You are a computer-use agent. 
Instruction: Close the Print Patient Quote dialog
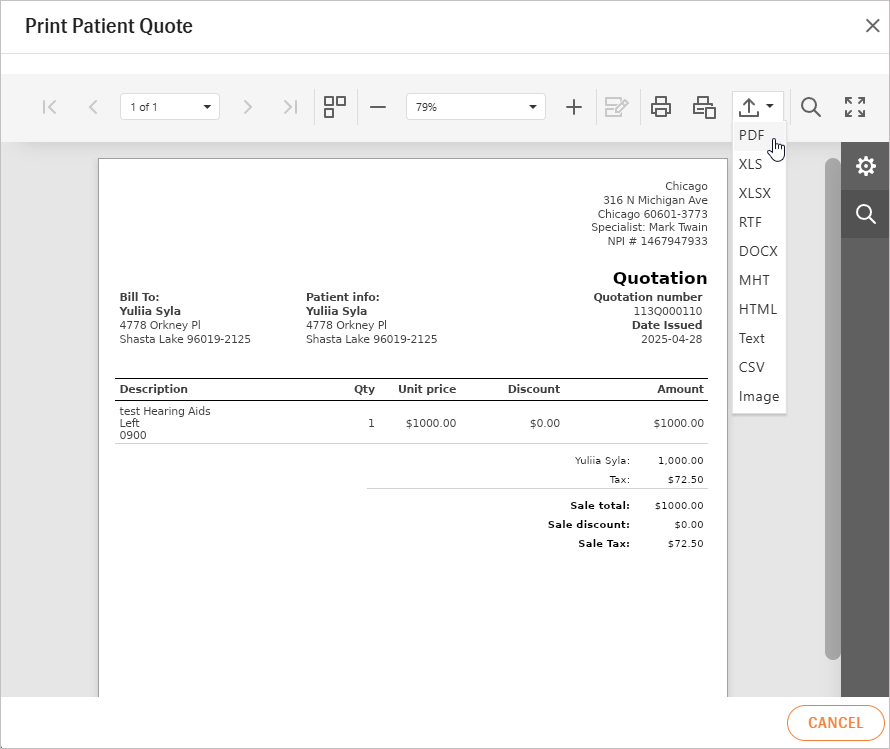872,26
